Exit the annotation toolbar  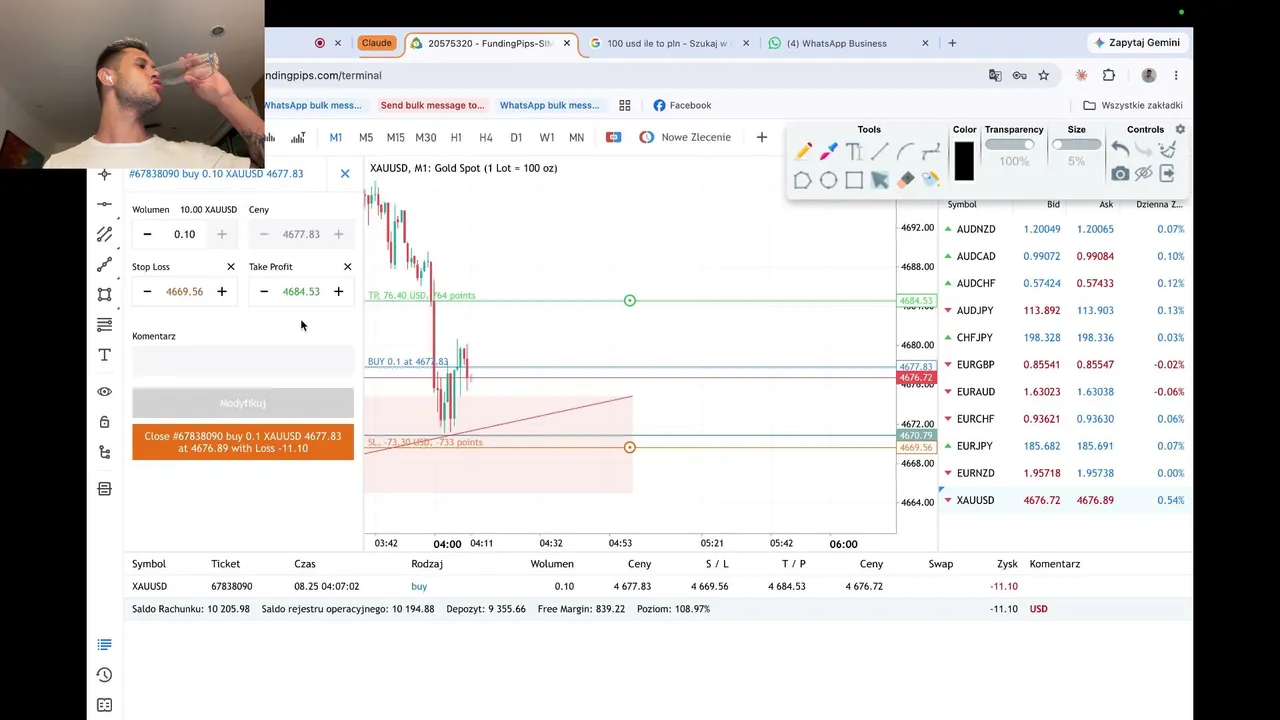point(1167,174)
